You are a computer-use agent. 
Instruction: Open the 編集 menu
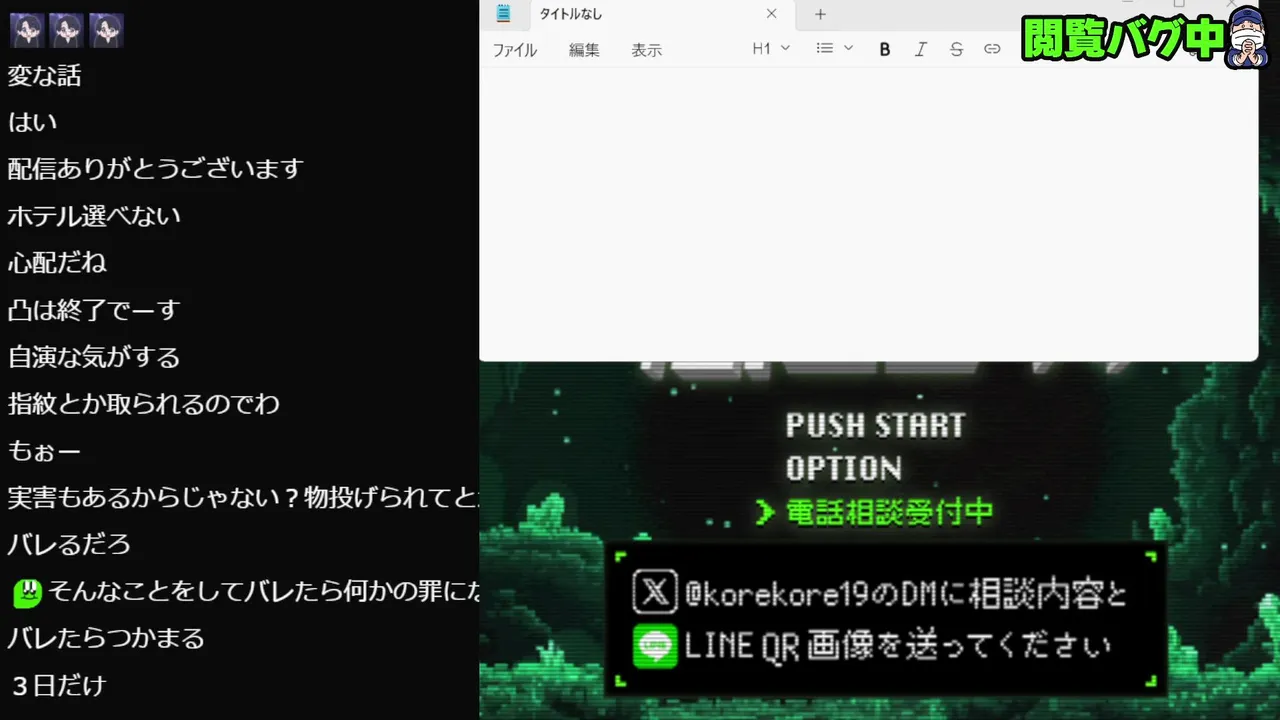584,50
